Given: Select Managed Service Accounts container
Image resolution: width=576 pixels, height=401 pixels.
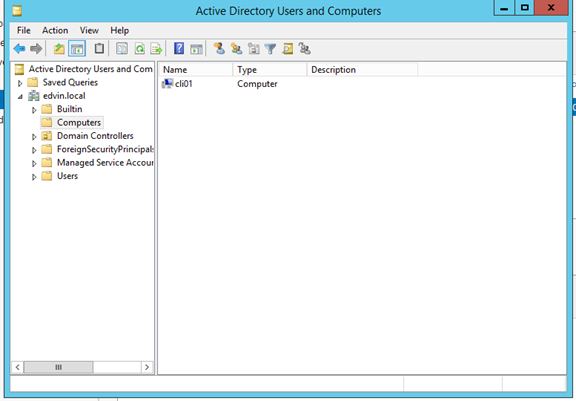Looking at the screenshot, I should (105, 163).
